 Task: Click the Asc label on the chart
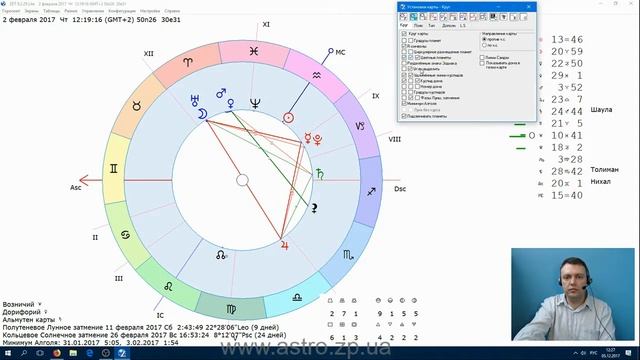76,188
